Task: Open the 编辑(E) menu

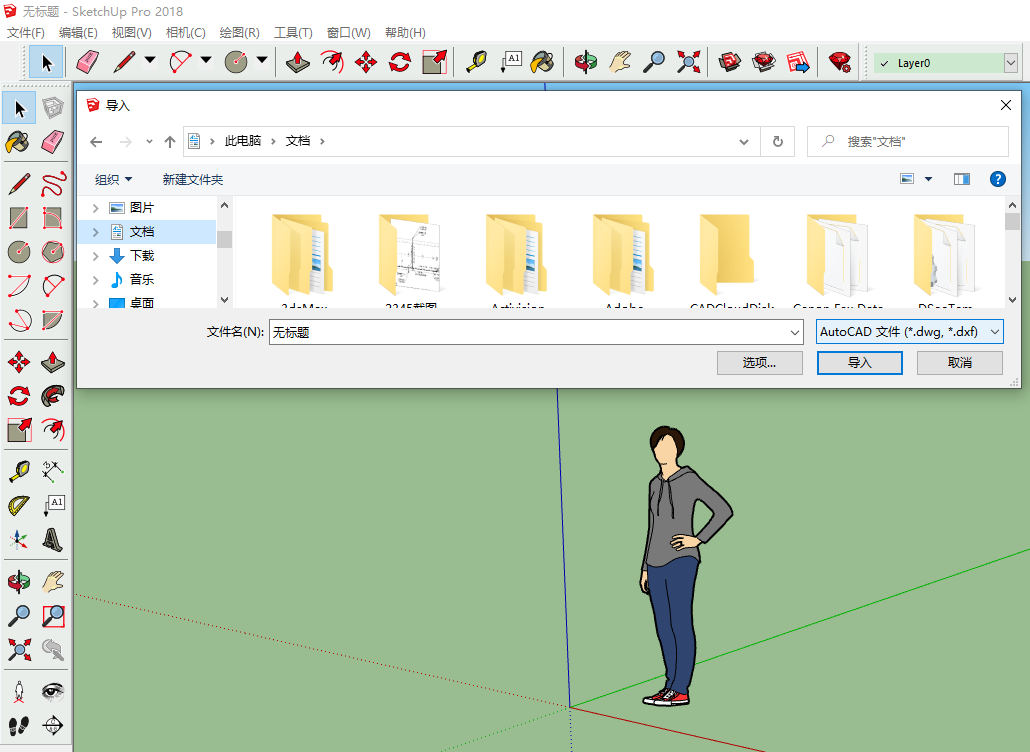Action: [x=78, y=33]
